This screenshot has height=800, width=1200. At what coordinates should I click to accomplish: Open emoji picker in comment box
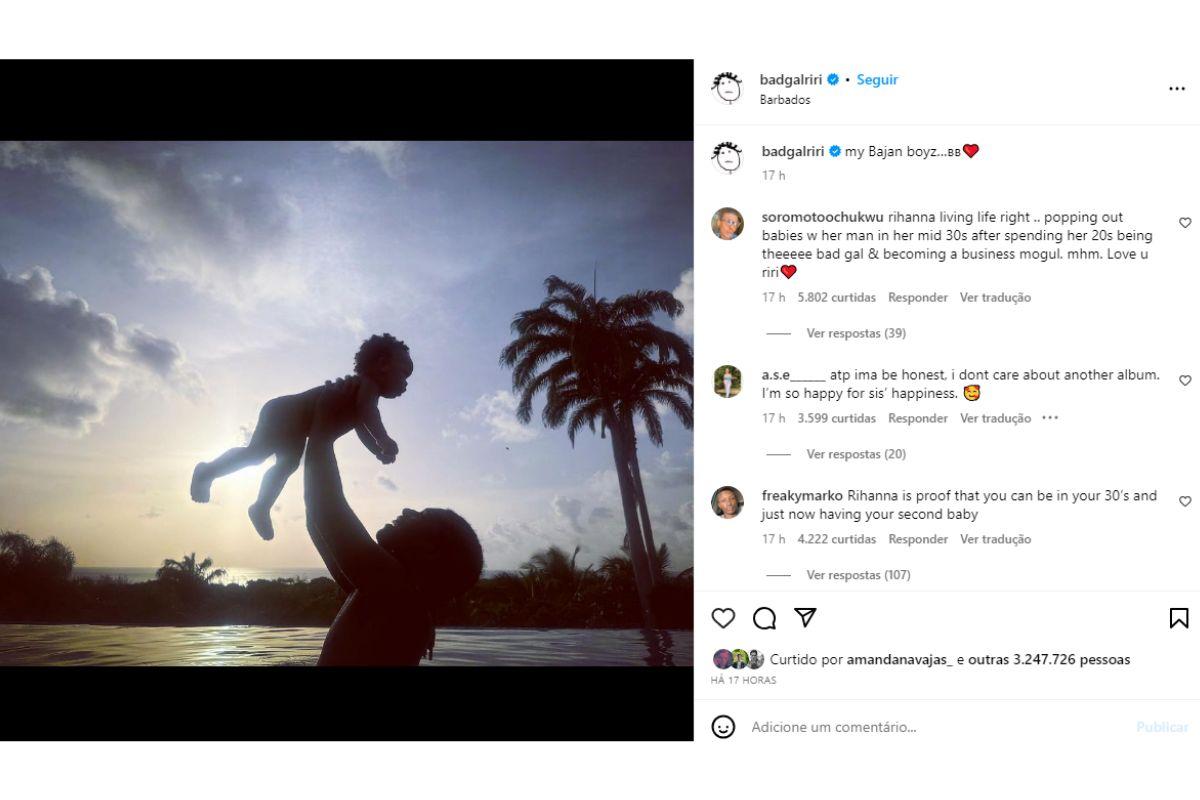(x=723, y=727)
